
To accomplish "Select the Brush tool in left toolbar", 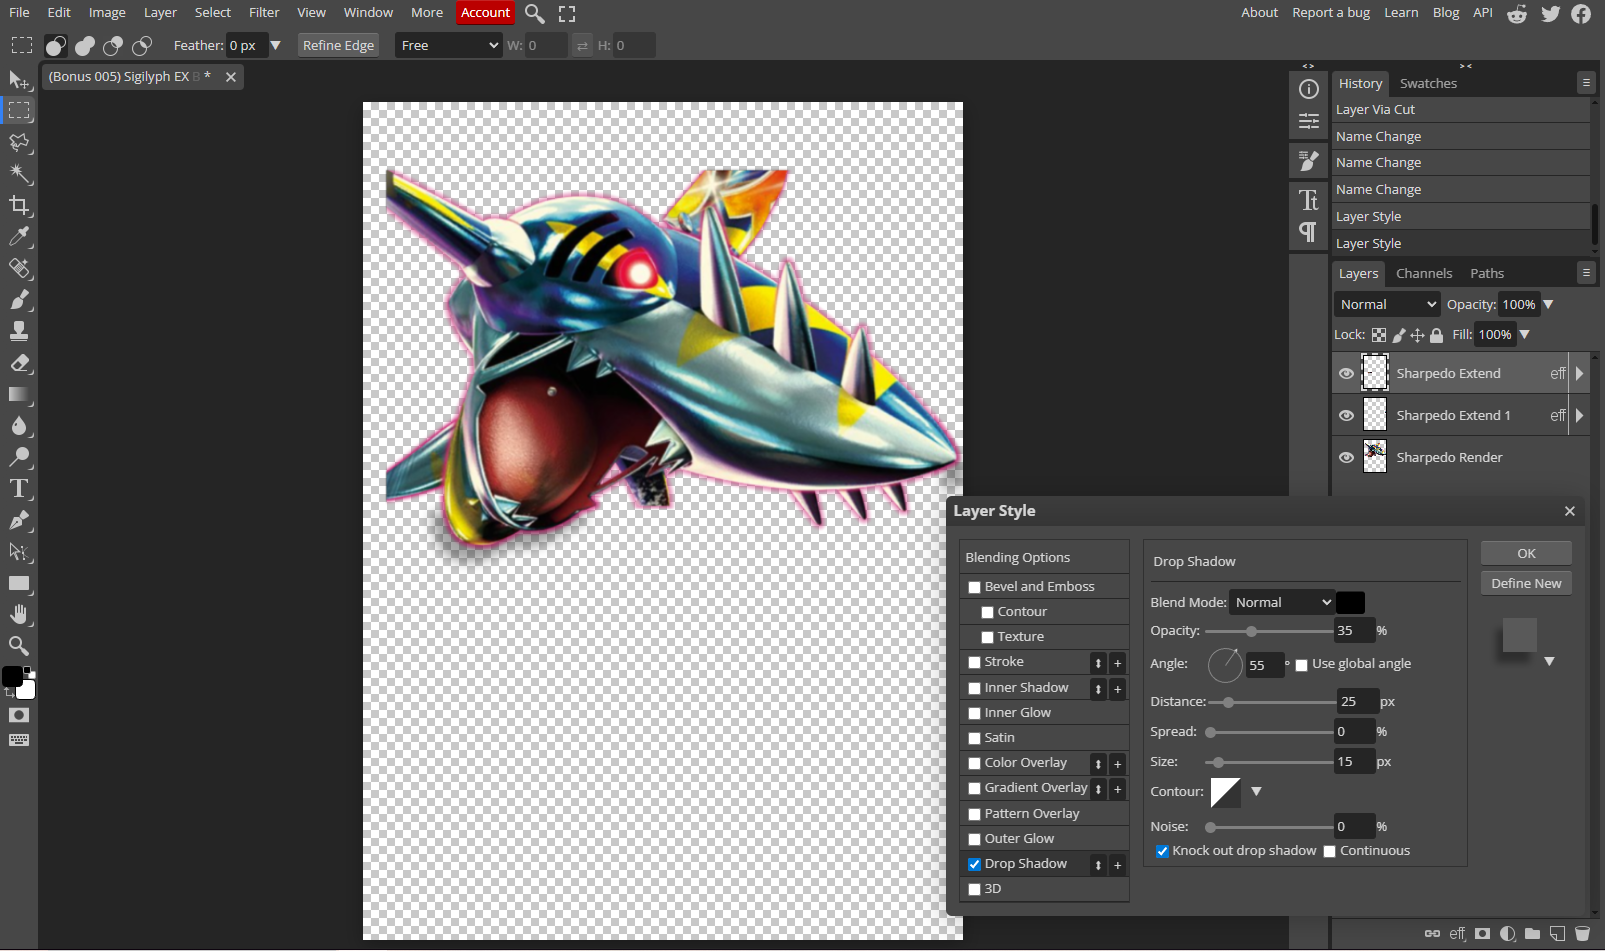I will pyautogui.click(x=19, y=300).
